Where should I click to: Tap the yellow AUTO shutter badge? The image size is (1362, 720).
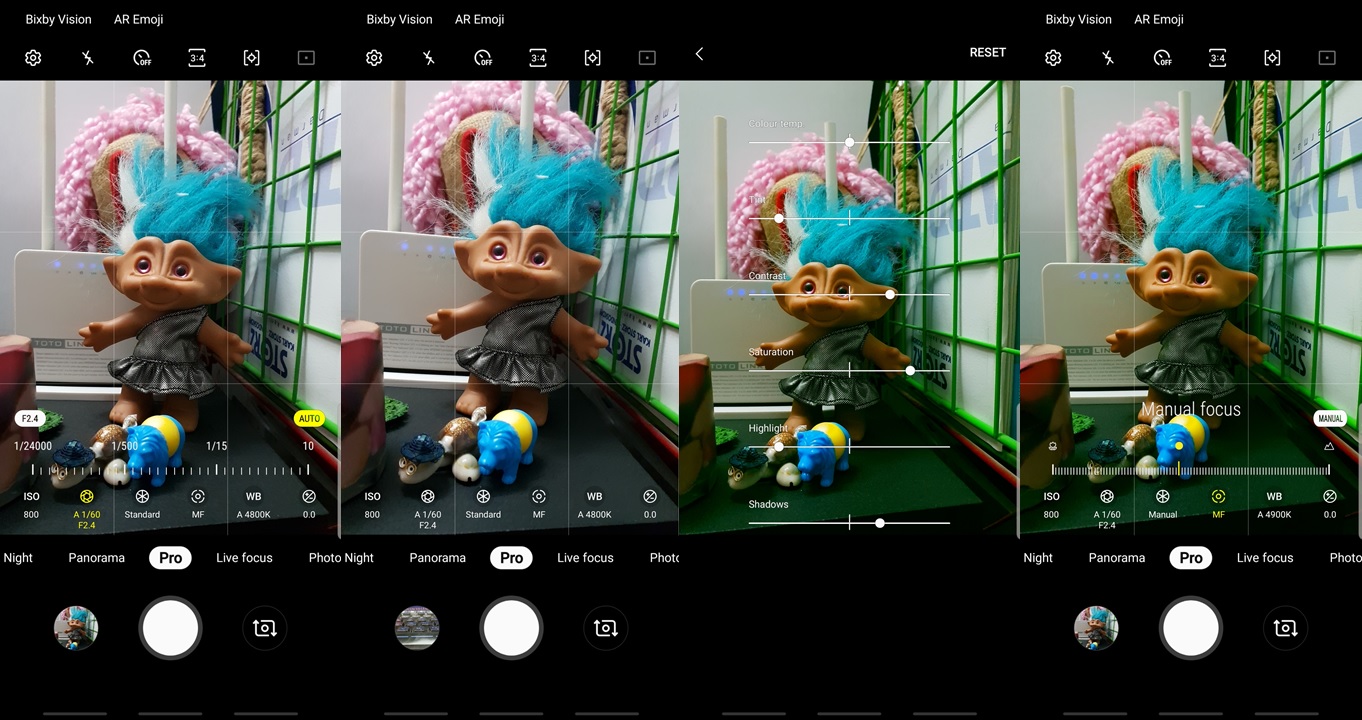(x=309, y=419)
